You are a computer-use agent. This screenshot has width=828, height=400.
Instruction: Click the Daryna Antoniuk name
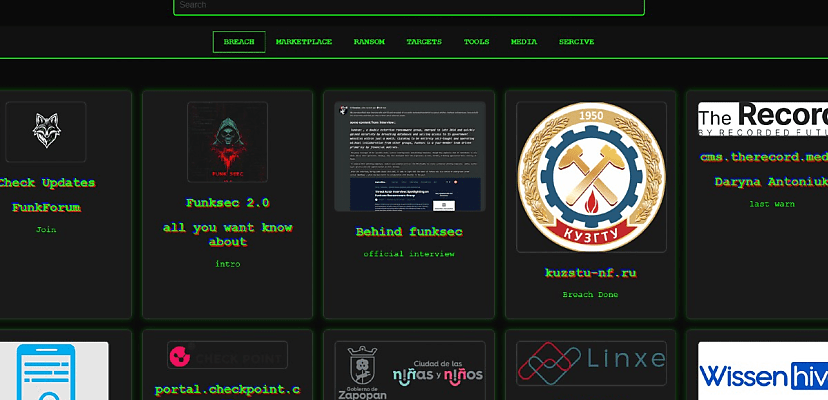[x=771, y=182]
